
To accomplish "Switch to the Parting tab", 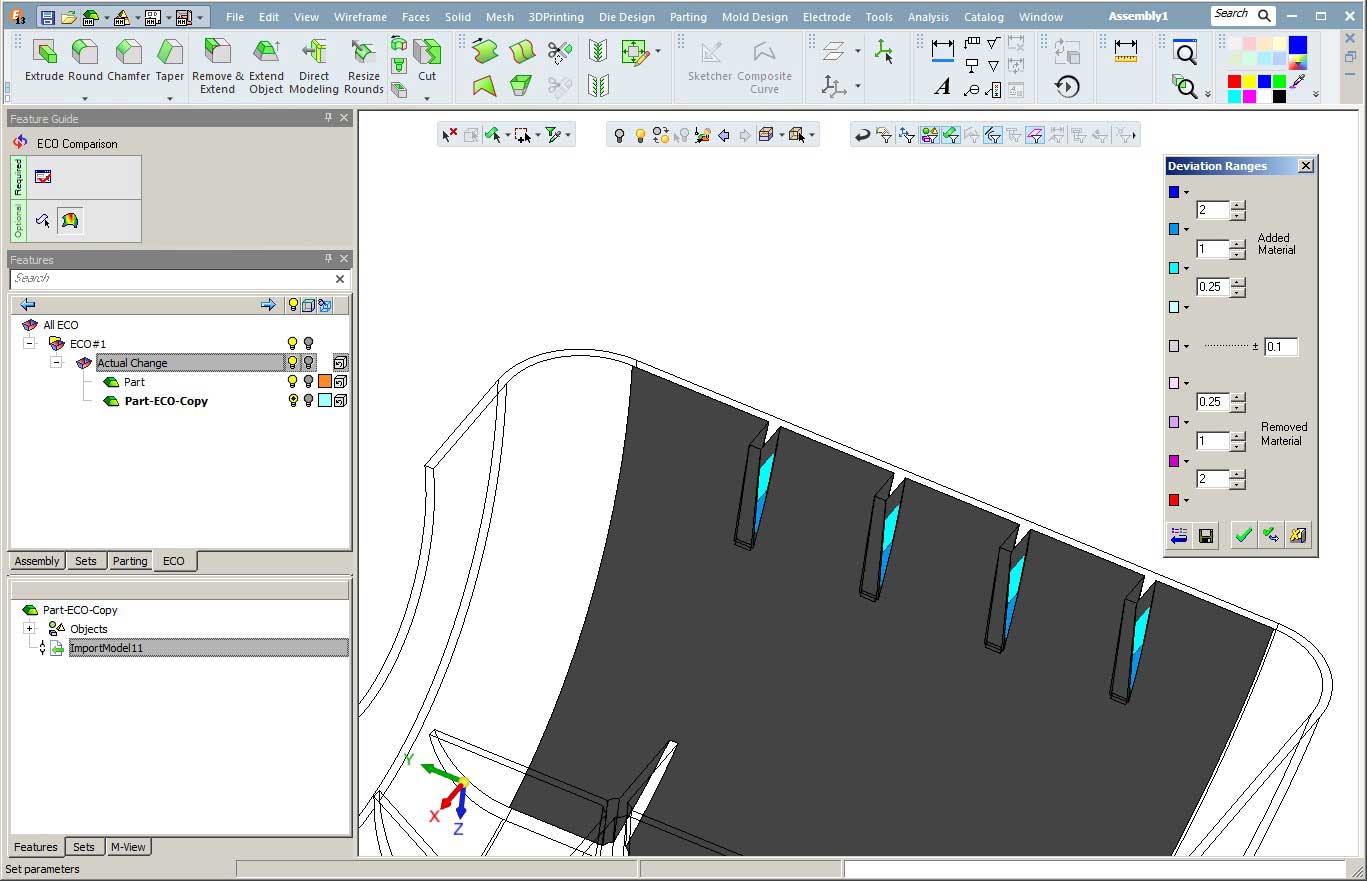I will 130,561.
